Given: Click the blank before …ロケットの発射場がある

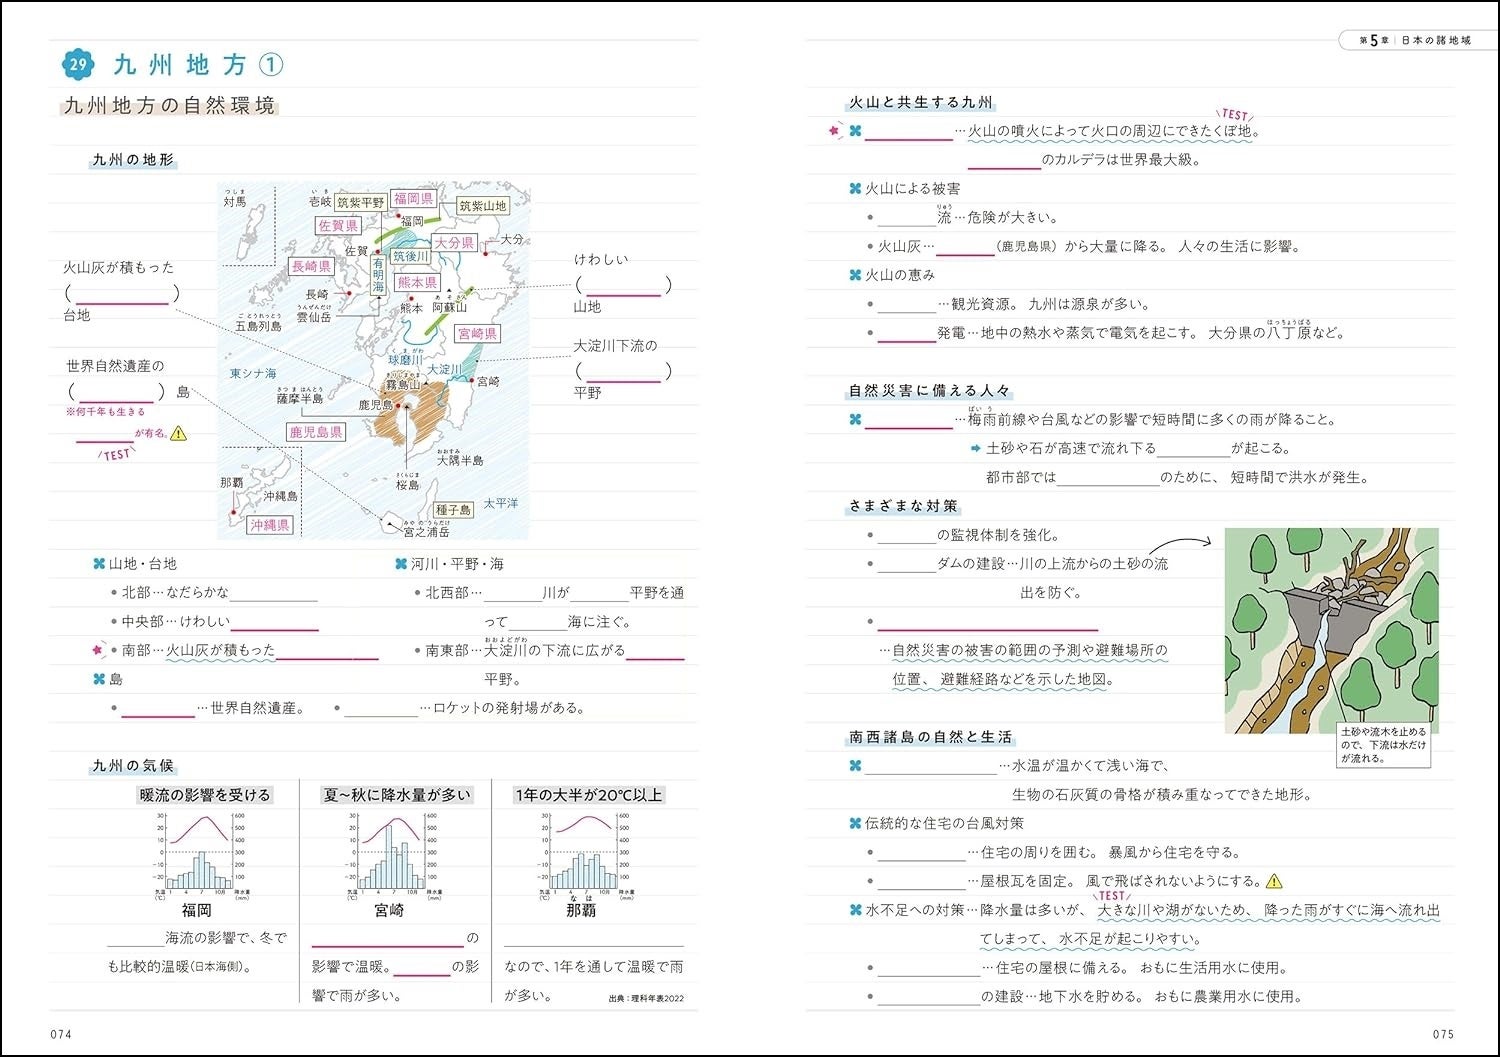Looking at the screenshot, I should (x=381, y=708).
